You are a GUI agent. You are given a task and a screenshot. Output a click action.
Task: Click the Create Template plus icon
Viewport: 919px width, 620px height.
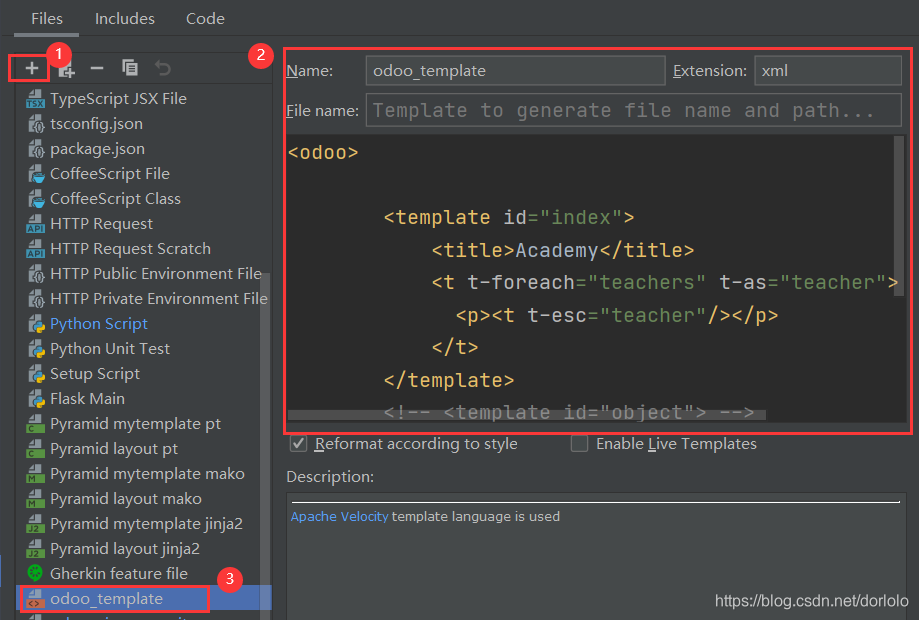(32, 69)
